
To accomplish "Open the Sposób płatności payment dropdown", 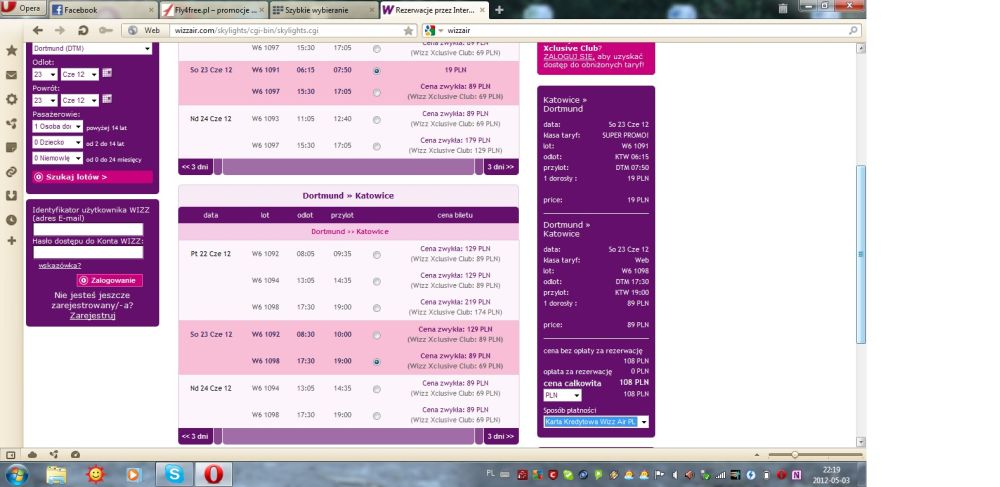I will pos(596,422).
